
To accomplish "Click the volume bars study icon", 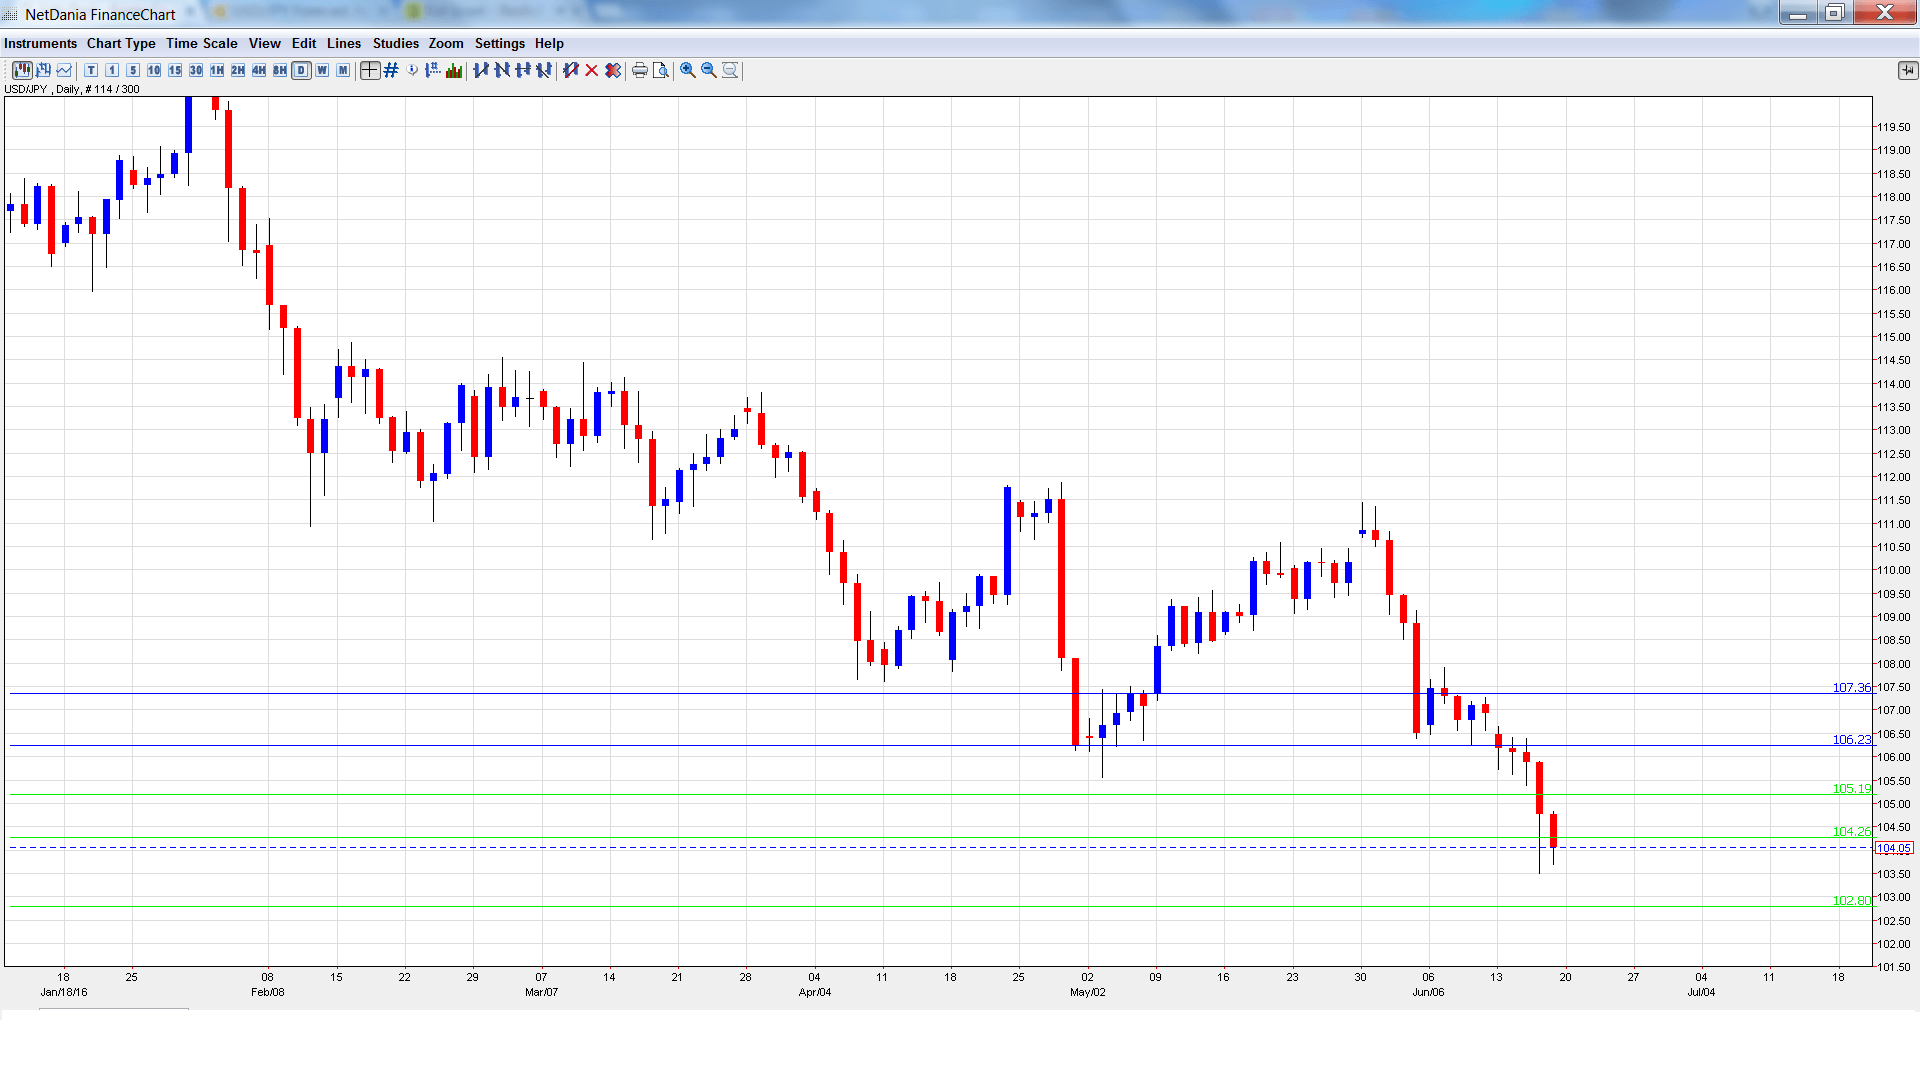I will [x=454, y=70].
